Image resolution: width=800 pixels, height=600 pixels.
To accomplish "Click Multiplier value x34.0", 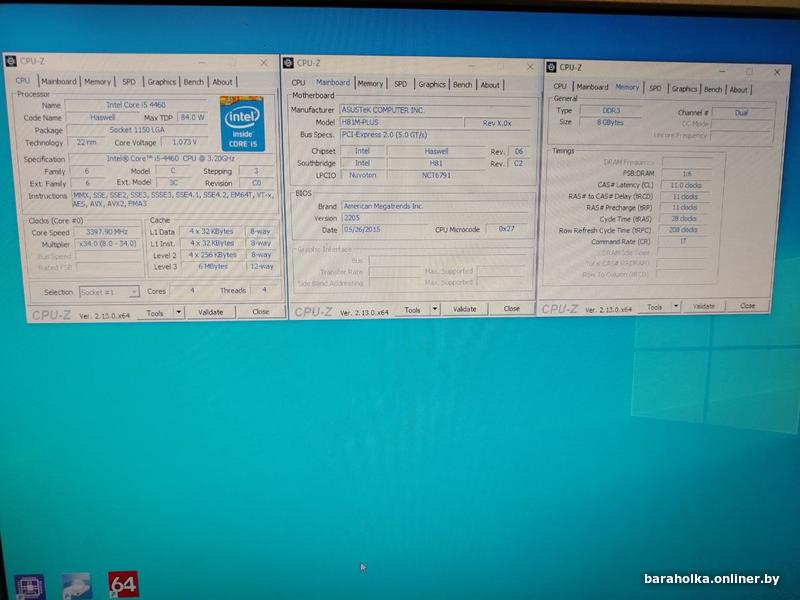I will pyautogui.click(x=108, y=244).
